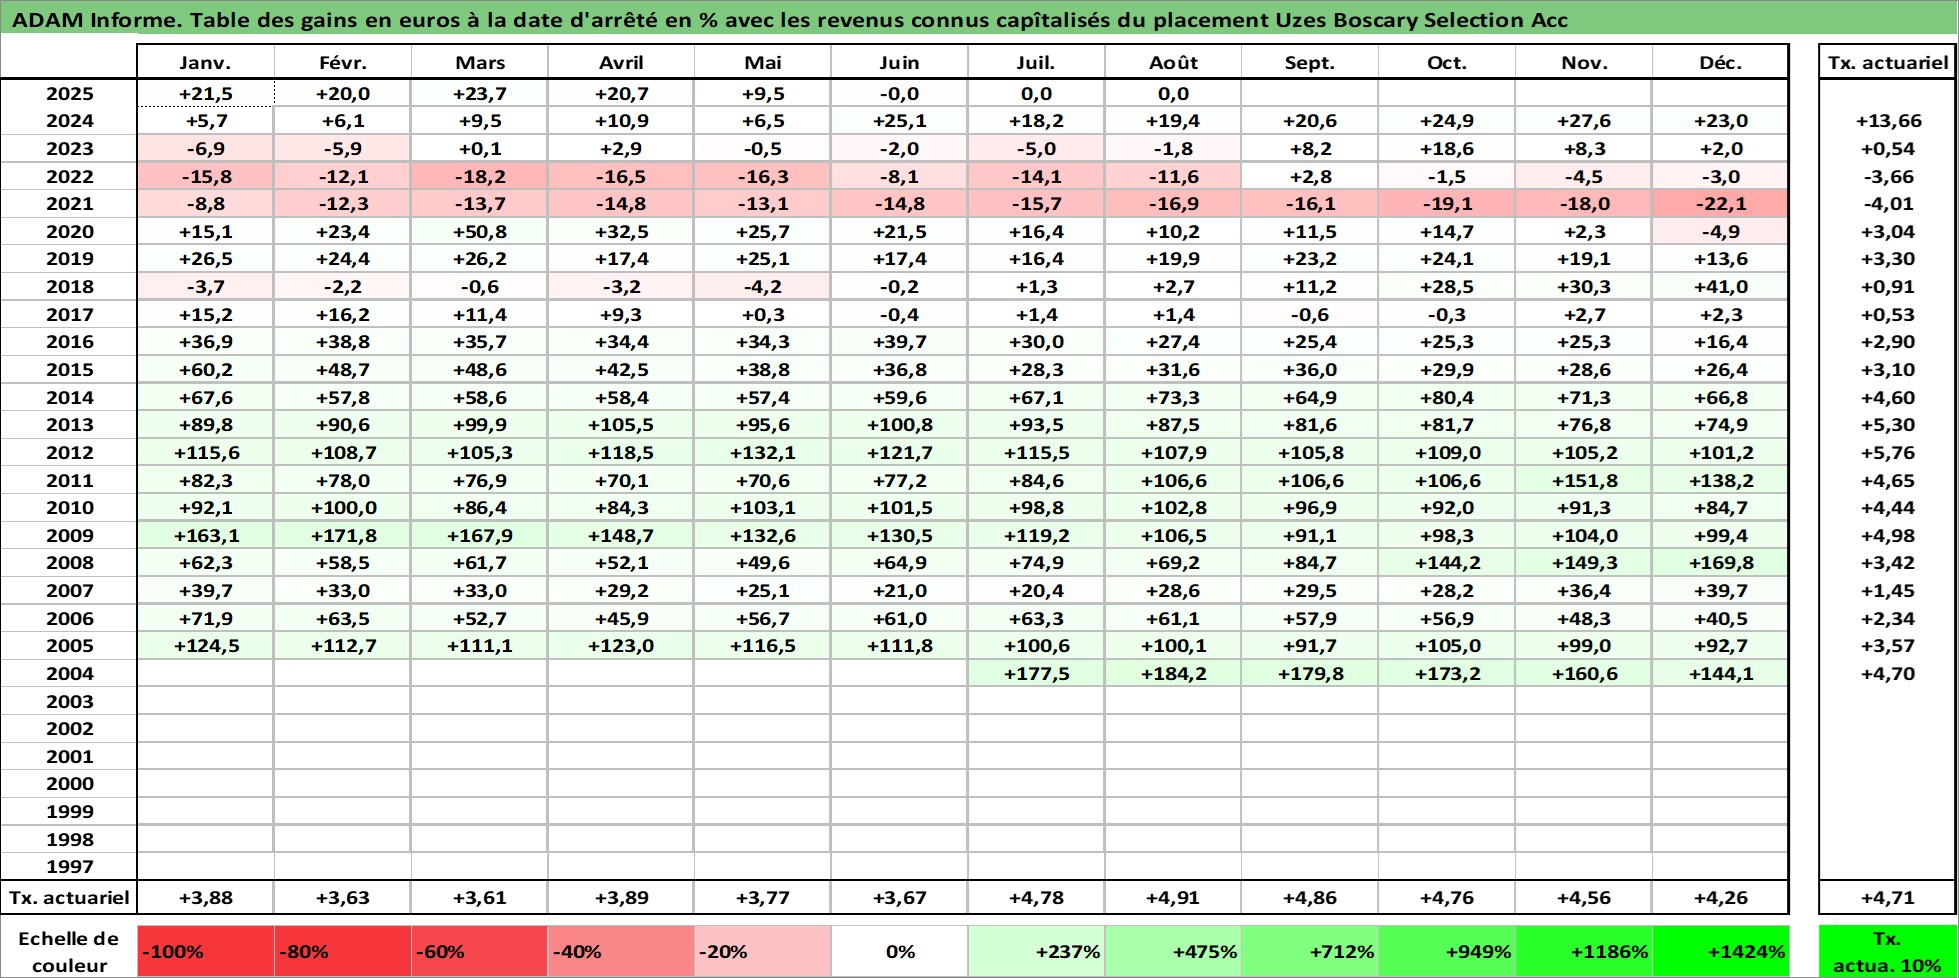Image resolution: width=1959 pixels, height=978 pixels.
Task: Click the cell showing -18,2
Action: [480, 176]
